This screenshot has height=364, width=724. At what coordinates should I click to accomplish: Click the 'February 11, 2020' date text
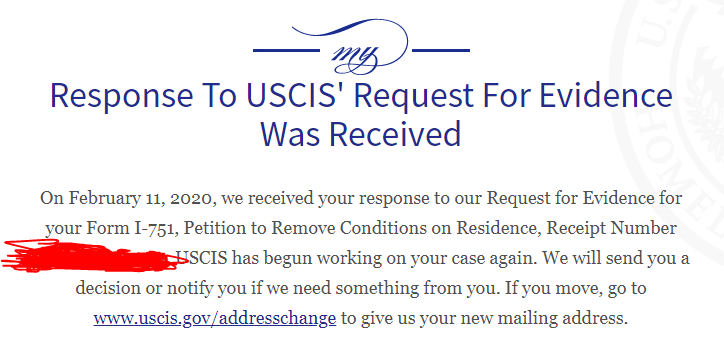(140, 198)
